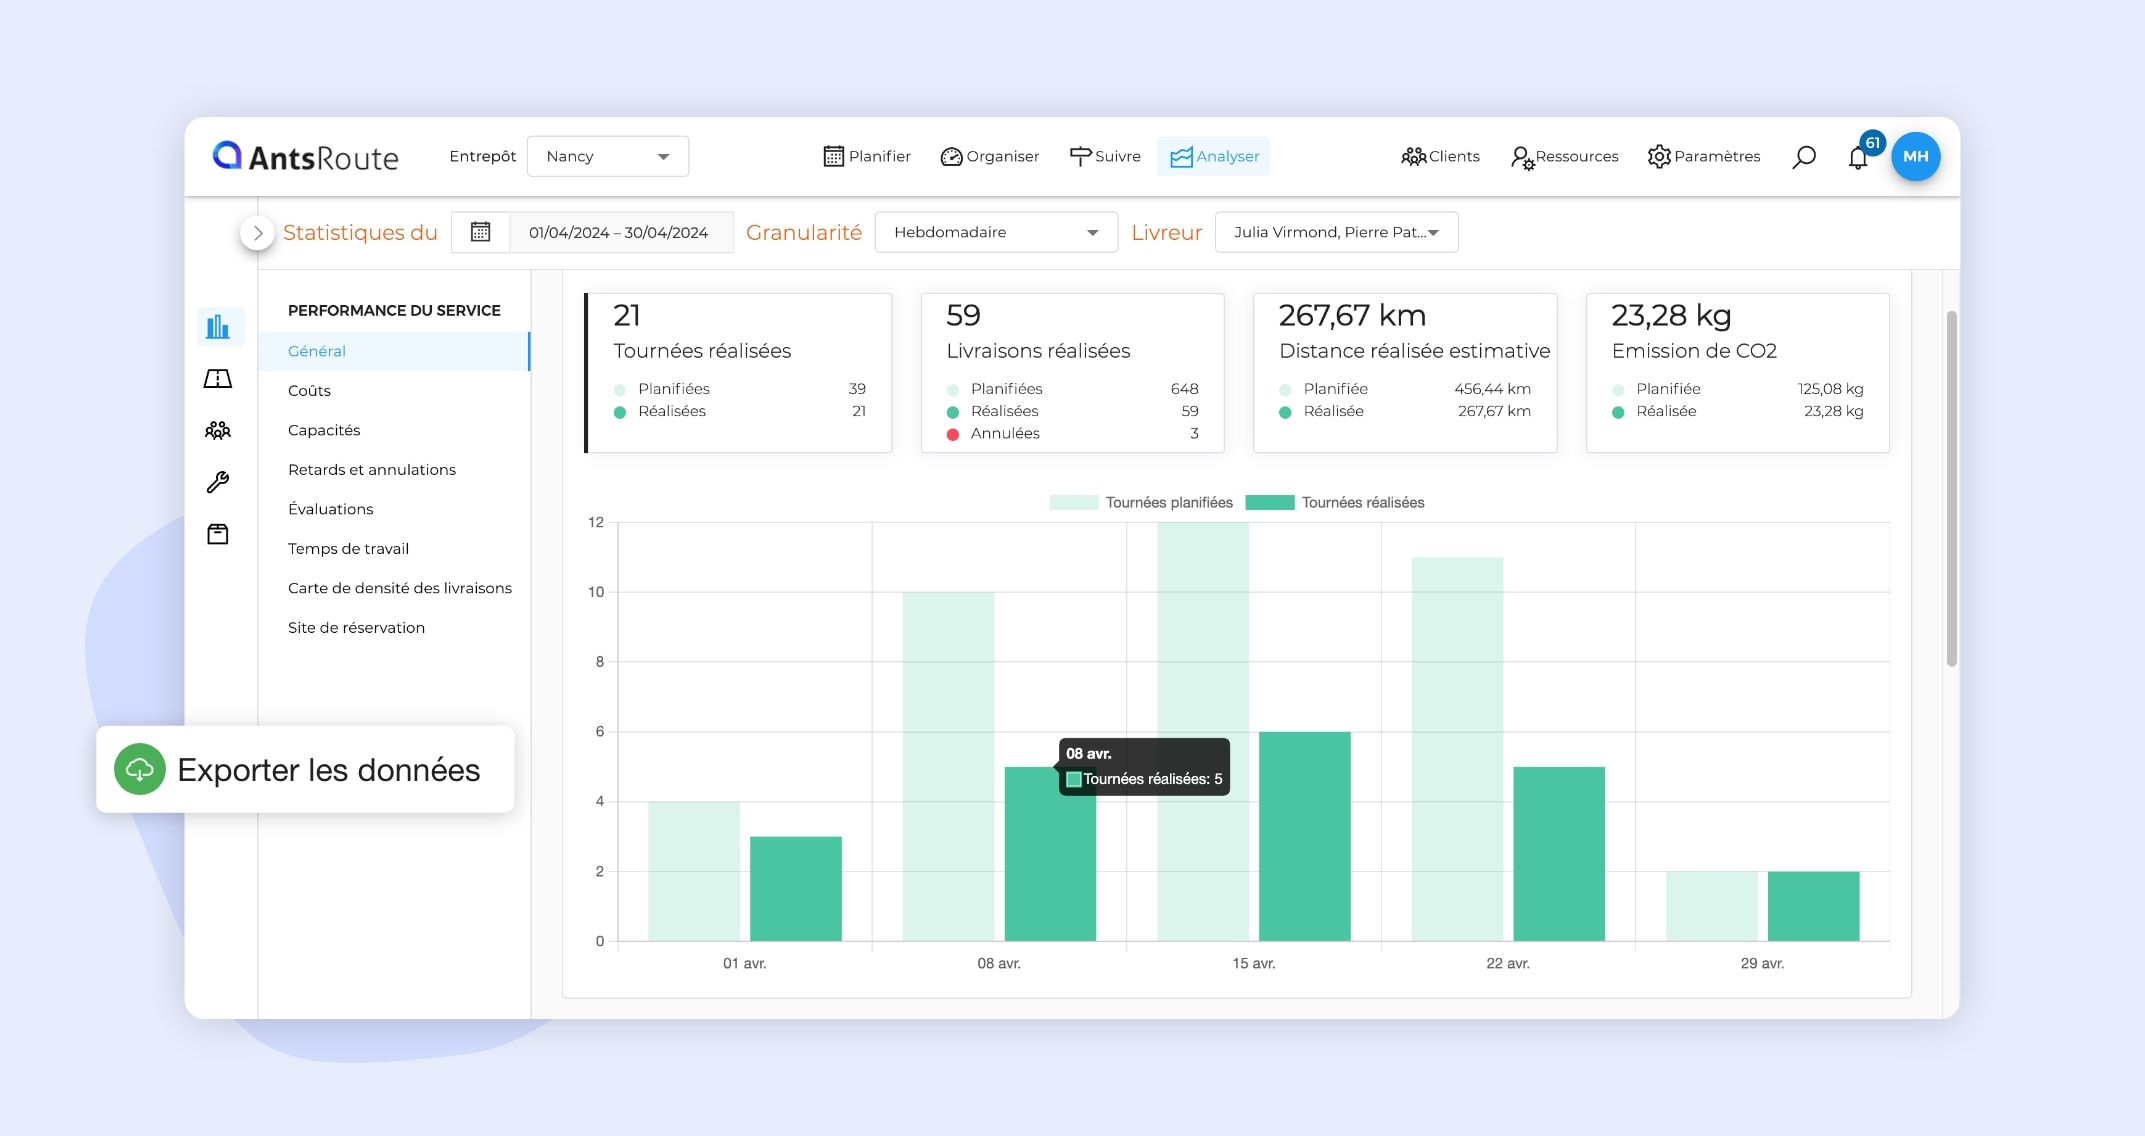
Task: Select the bar chart statistics sidebar icon
Action: [218, 326]
